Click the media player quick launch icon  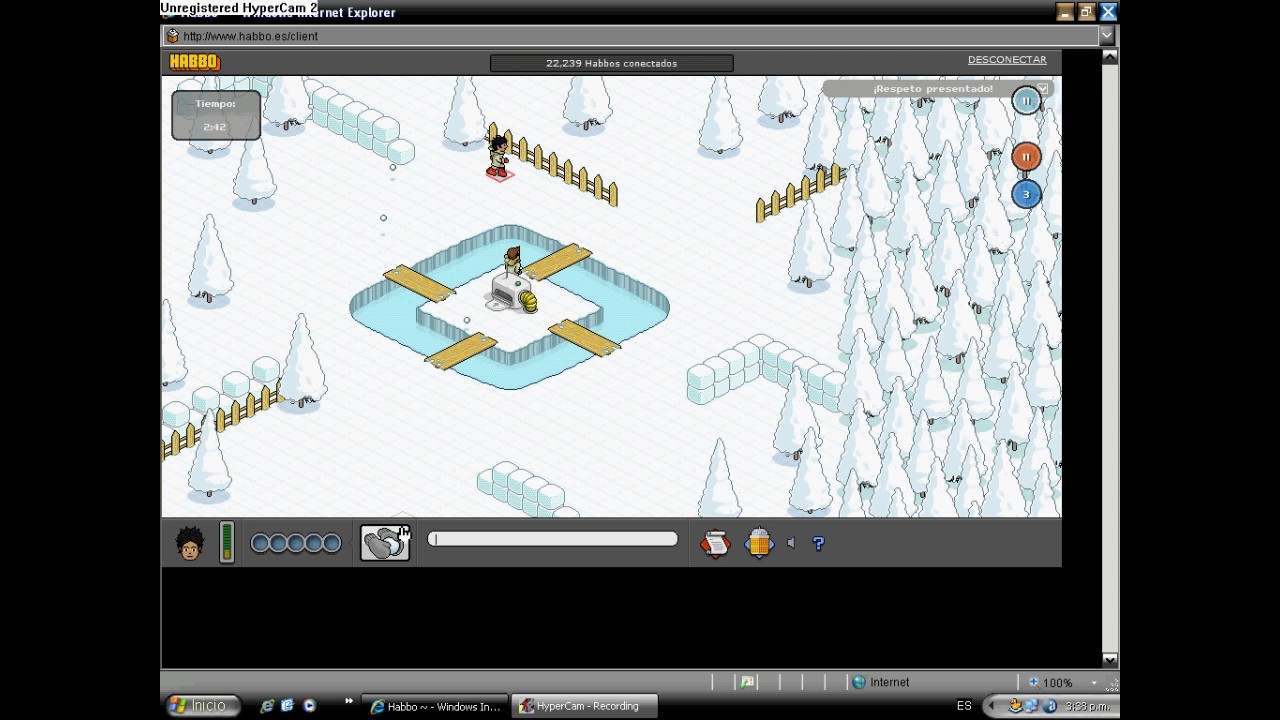pos(309,706)
